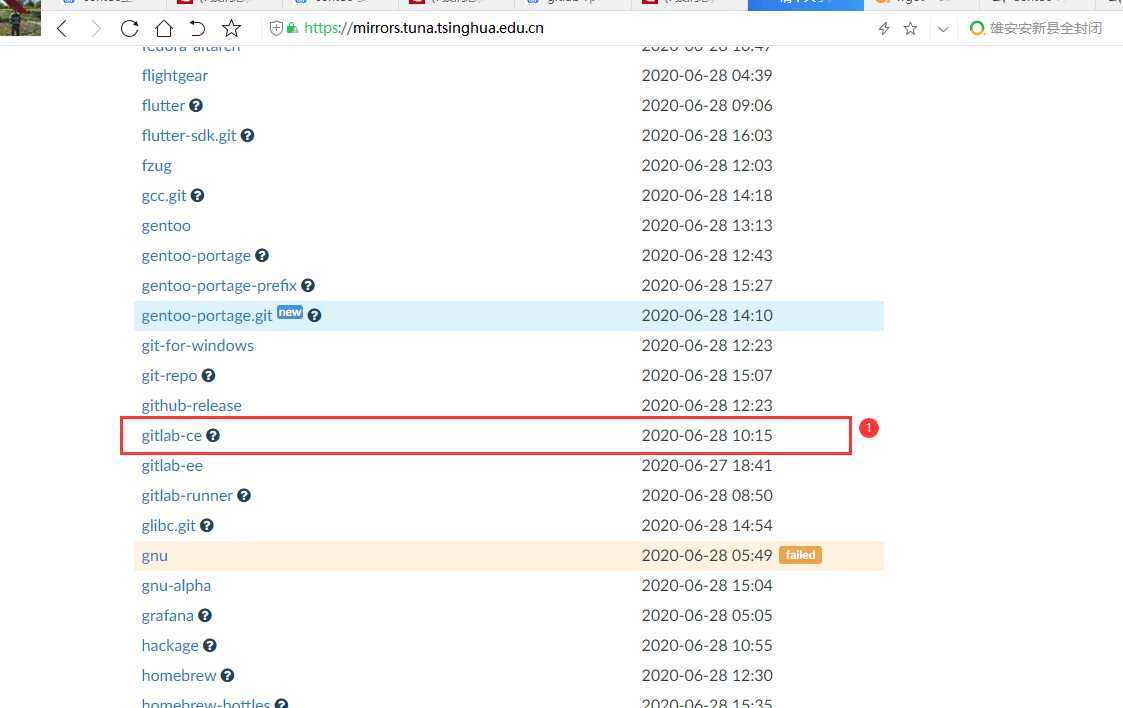Open help icon beside git-repo
1123x708 pixels.
point(208,376)
